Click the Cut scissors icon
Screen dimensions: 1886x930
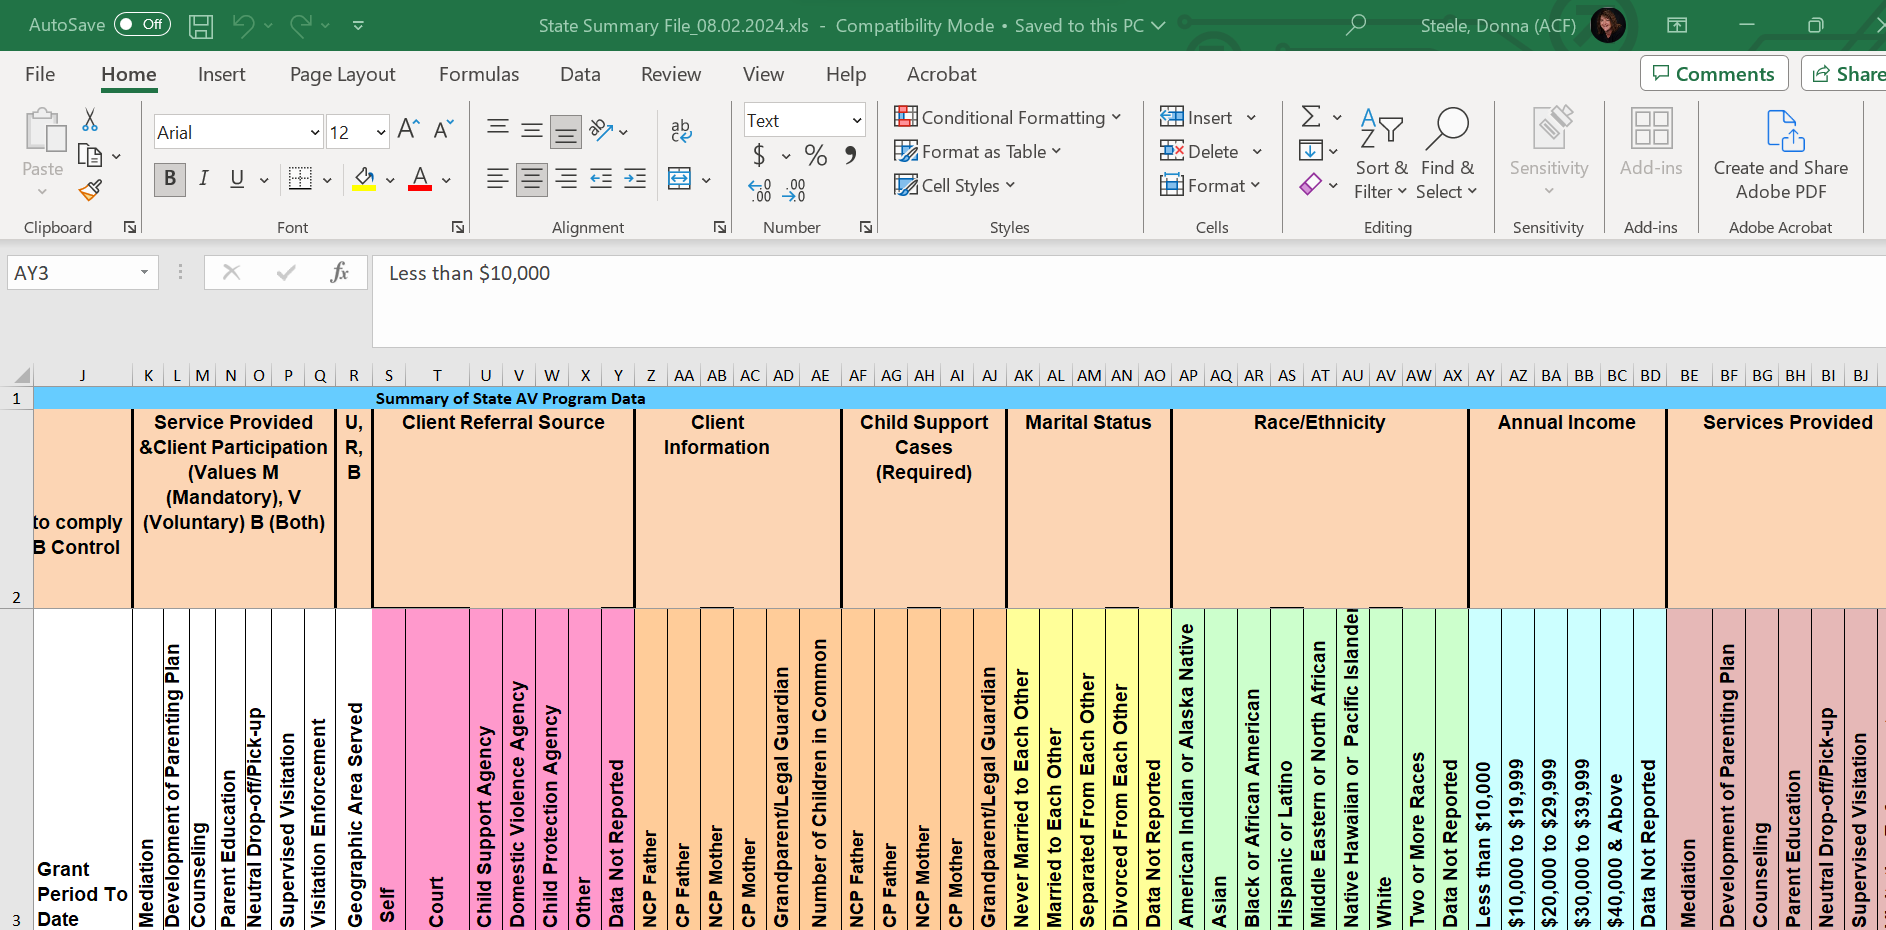click(90, 121)
